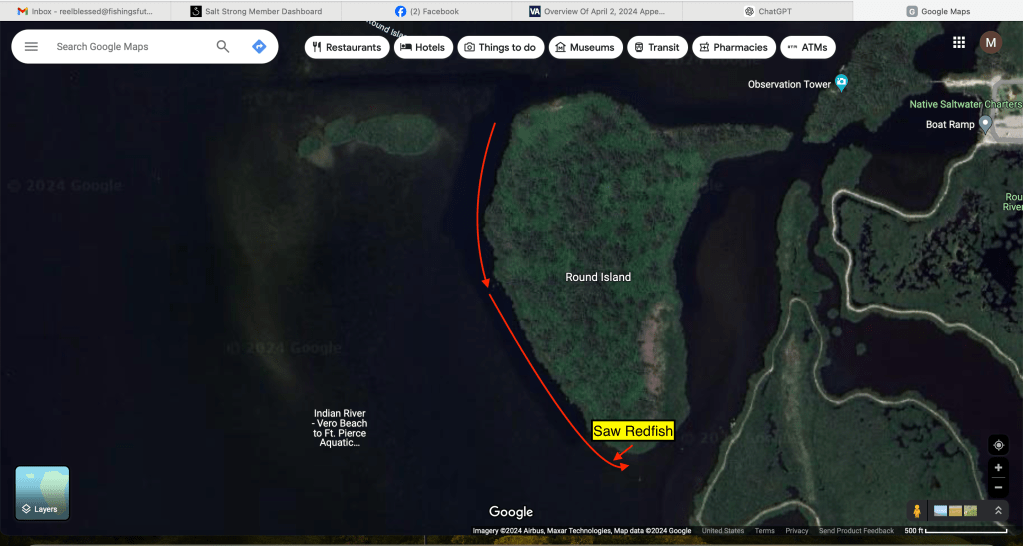The width and height of the screenshot is (1023, 546).
Task: Select the Street View pegman
Action: pos(916,511)
